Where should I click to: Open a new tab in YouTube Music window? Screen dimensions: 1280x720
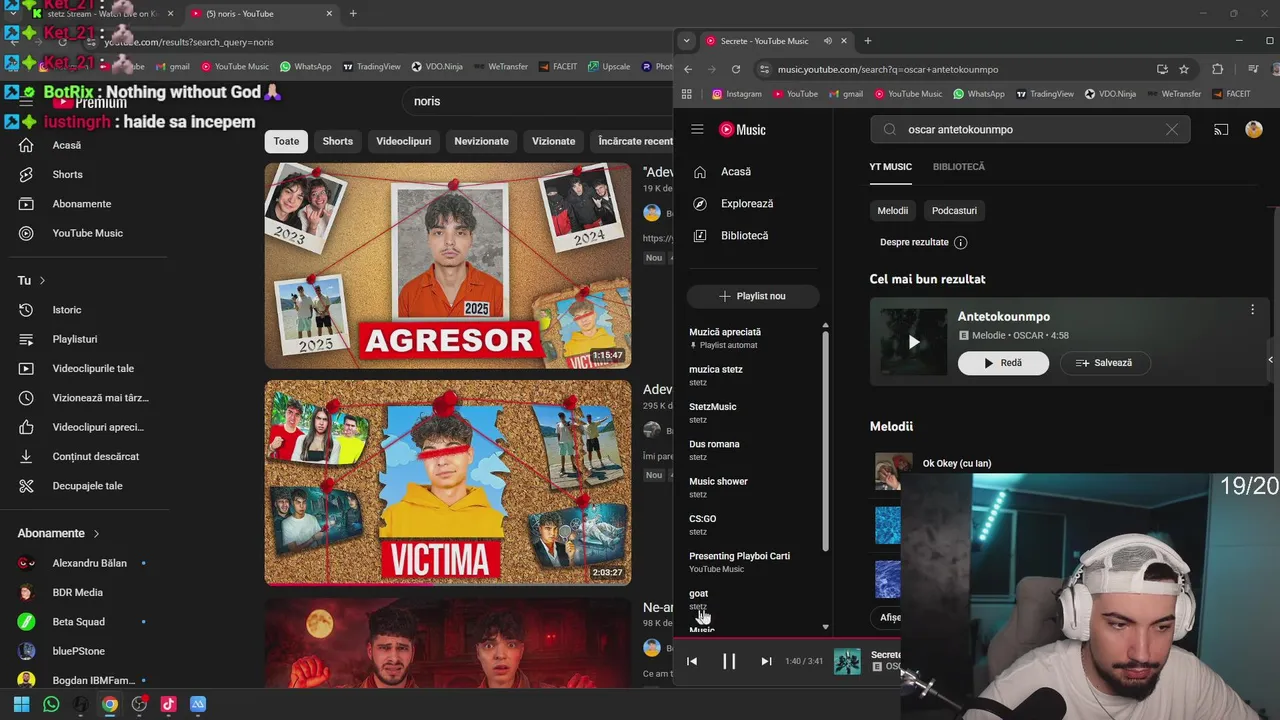[x=867, y=41]
